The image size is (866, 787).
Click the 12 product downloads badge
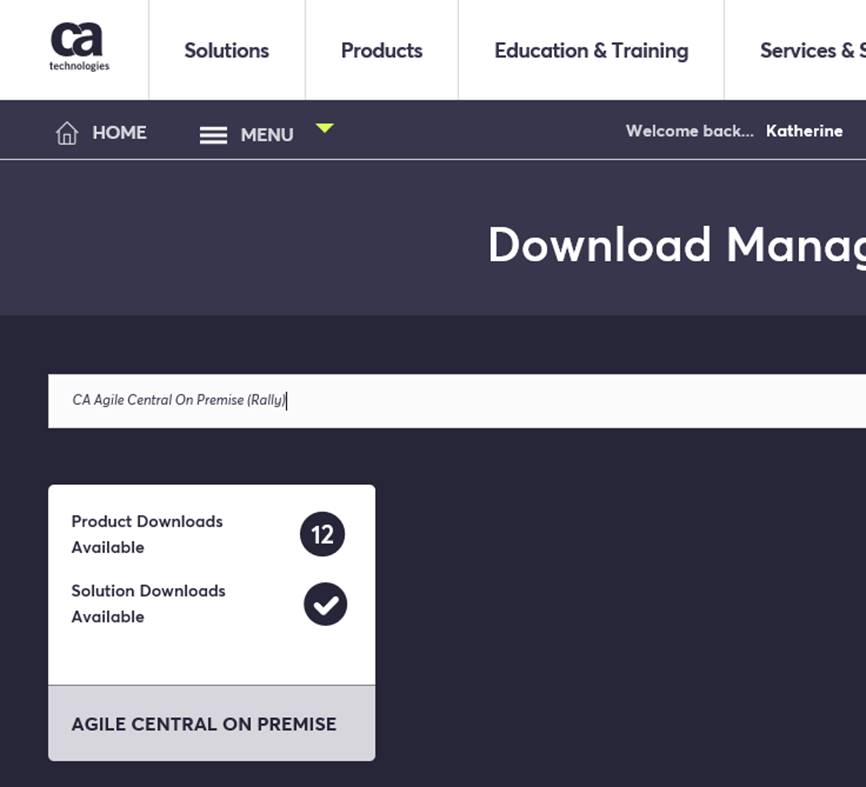point(323,534)
